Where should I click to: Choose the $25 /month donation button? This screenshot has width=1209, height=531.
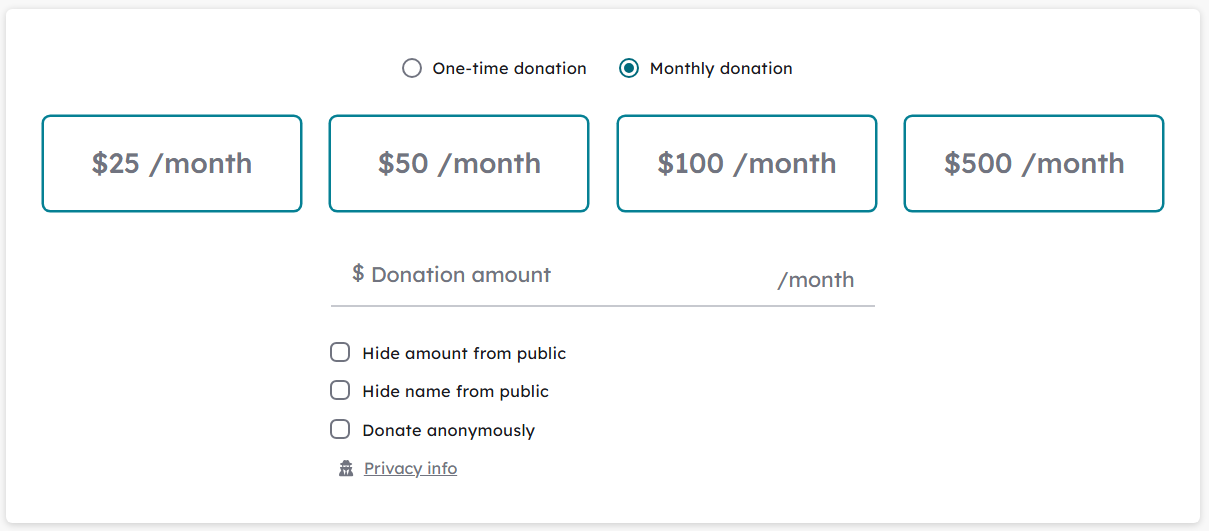tap(172, 164)
